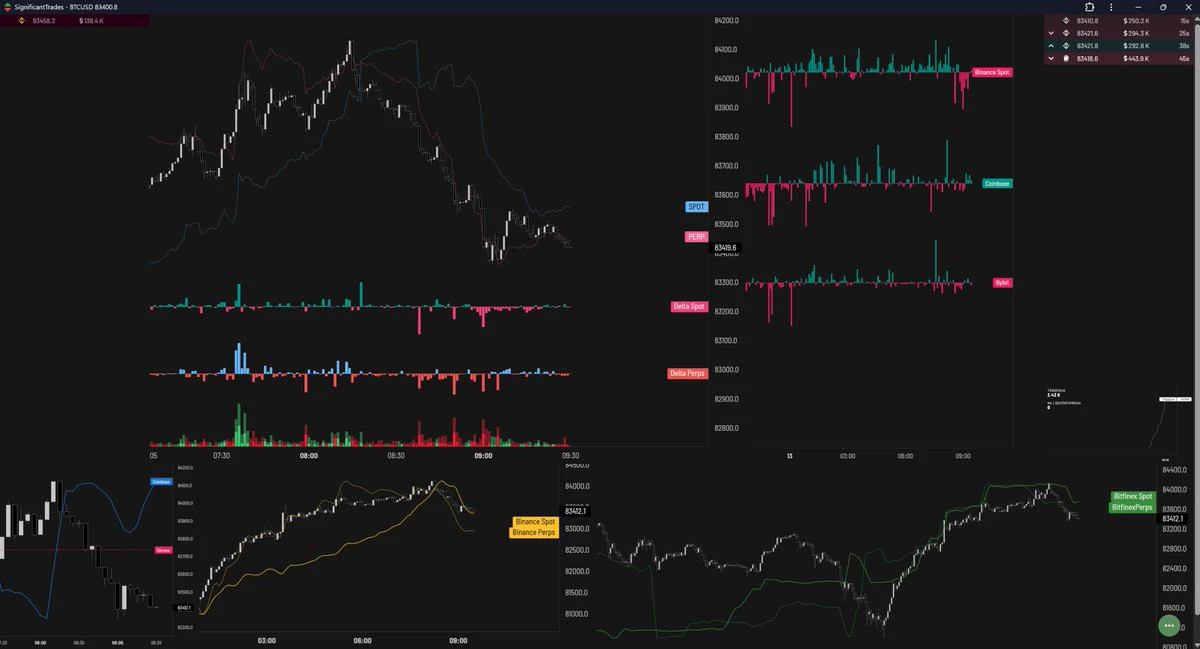Click the exchange icon in the 83421.8 row
This screenshot has width=1200, height=649.
click(x=1066, y=46)
